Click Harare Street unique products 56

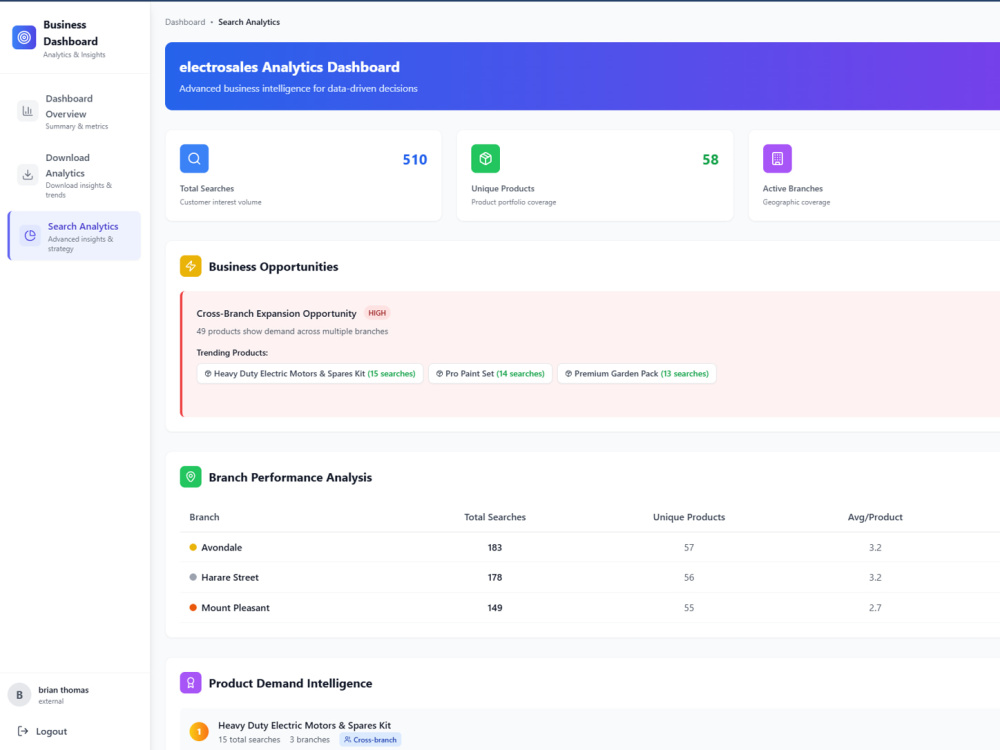689,577
